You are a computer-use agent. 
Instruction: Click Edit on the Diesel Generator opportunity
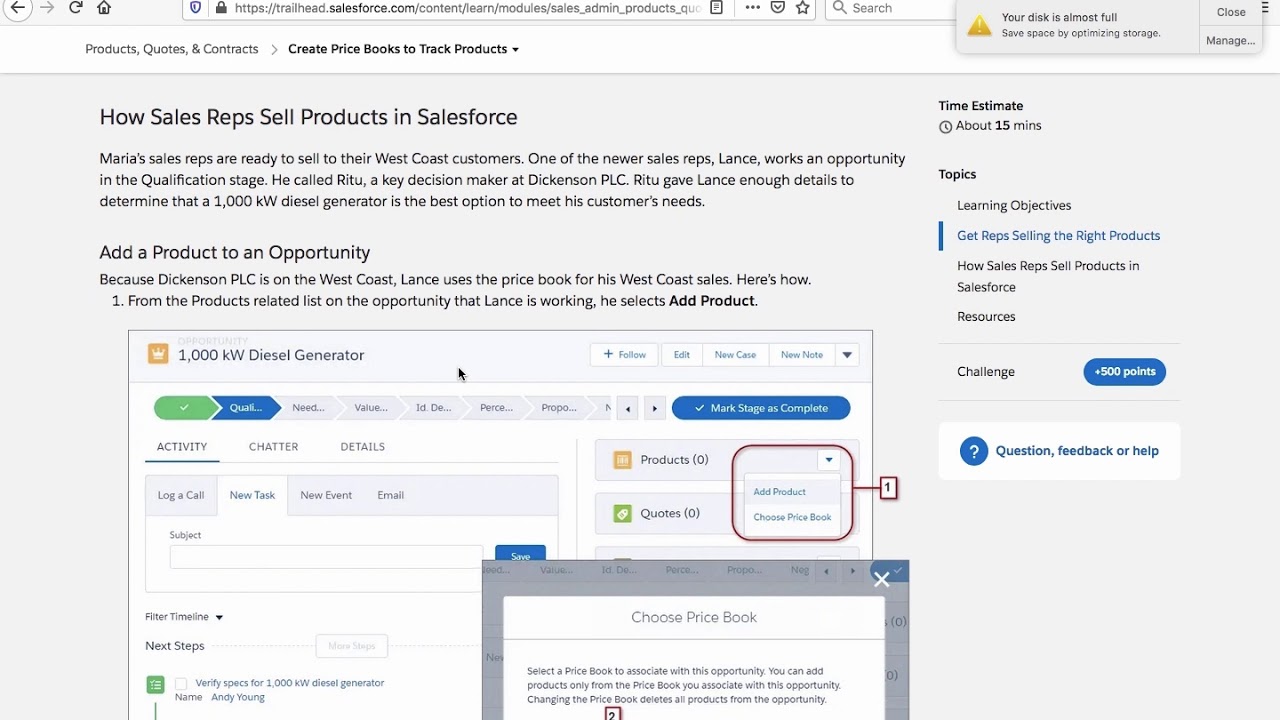coord(681,354)
